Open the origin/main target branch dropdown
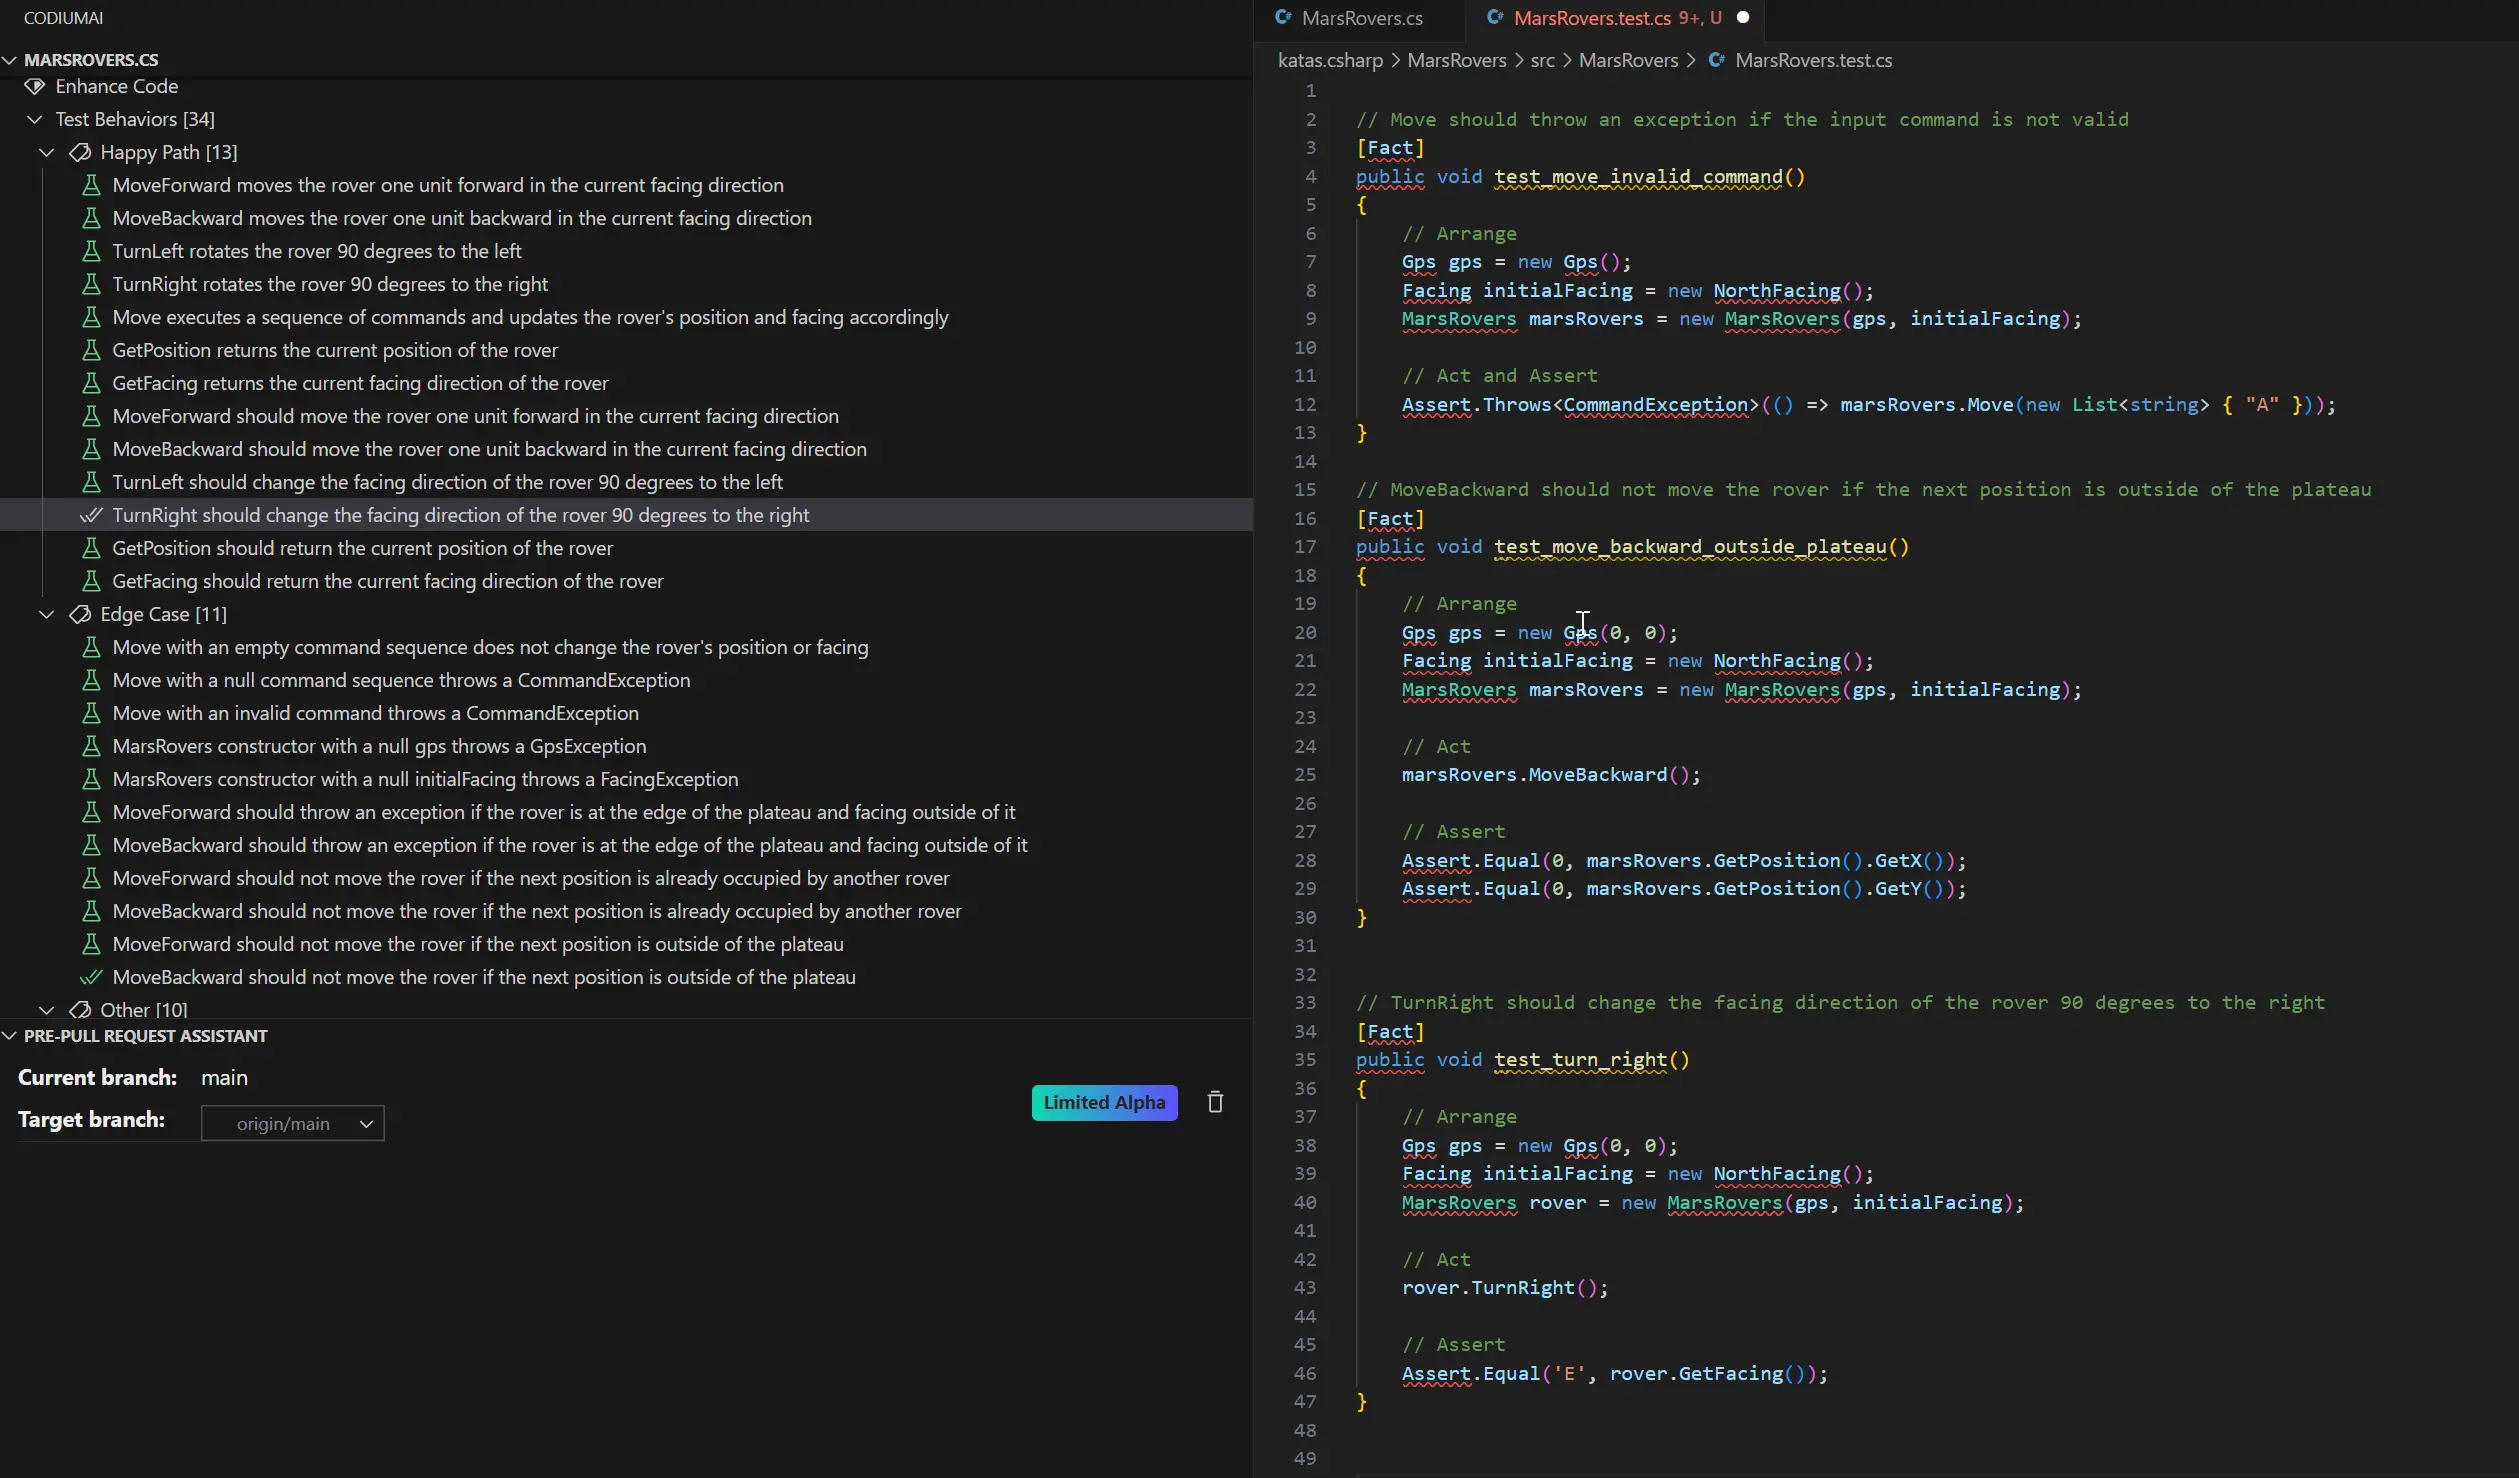Image resolution: width=2519 pixels, height=1478 pixels. coord(292,1123)
